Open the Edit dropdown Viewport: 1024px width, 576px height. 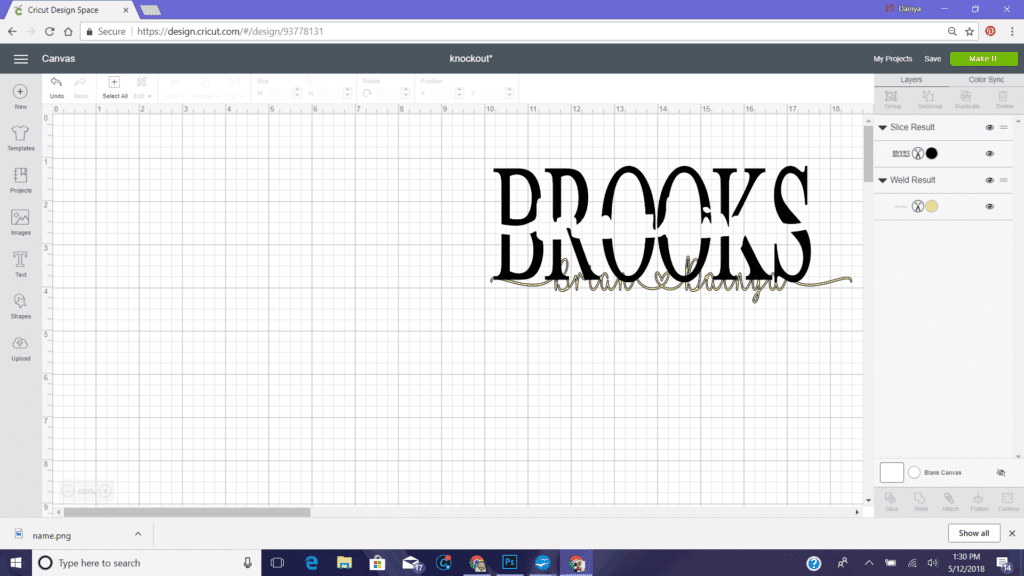142,87
